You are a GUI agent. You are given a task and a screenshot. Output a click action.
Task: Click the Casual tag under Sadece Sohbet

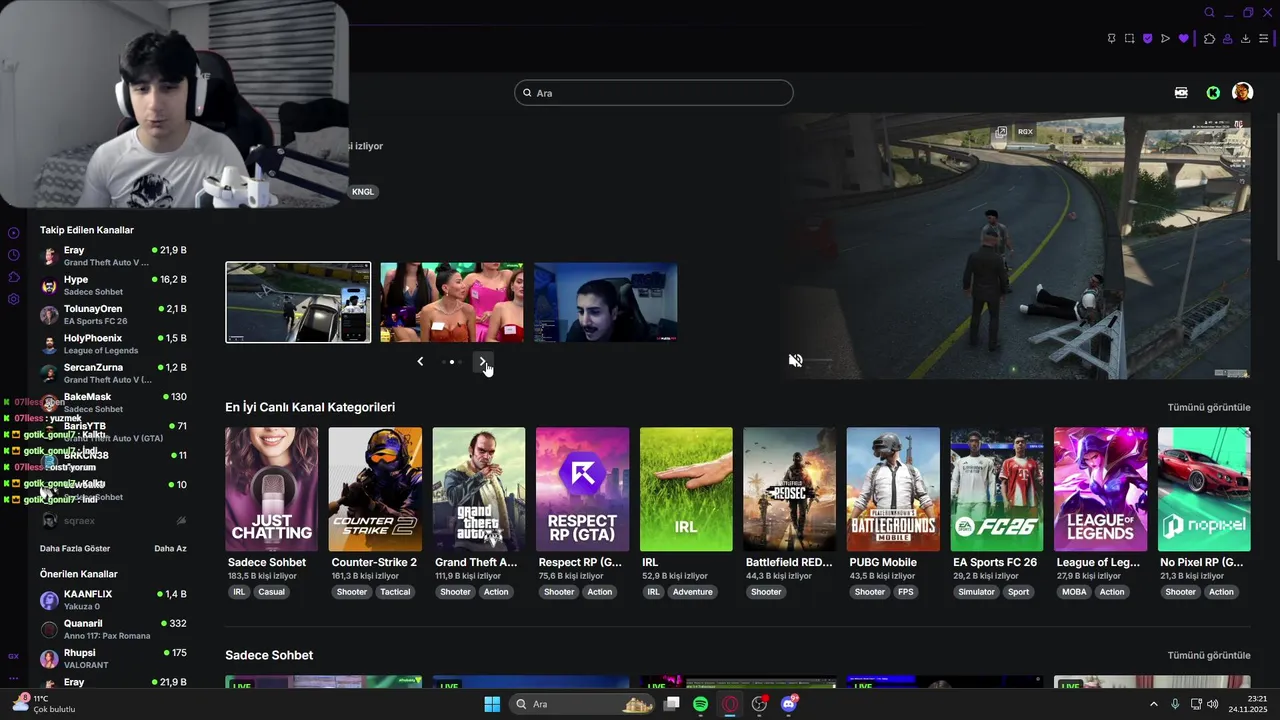tap(271, 592)
